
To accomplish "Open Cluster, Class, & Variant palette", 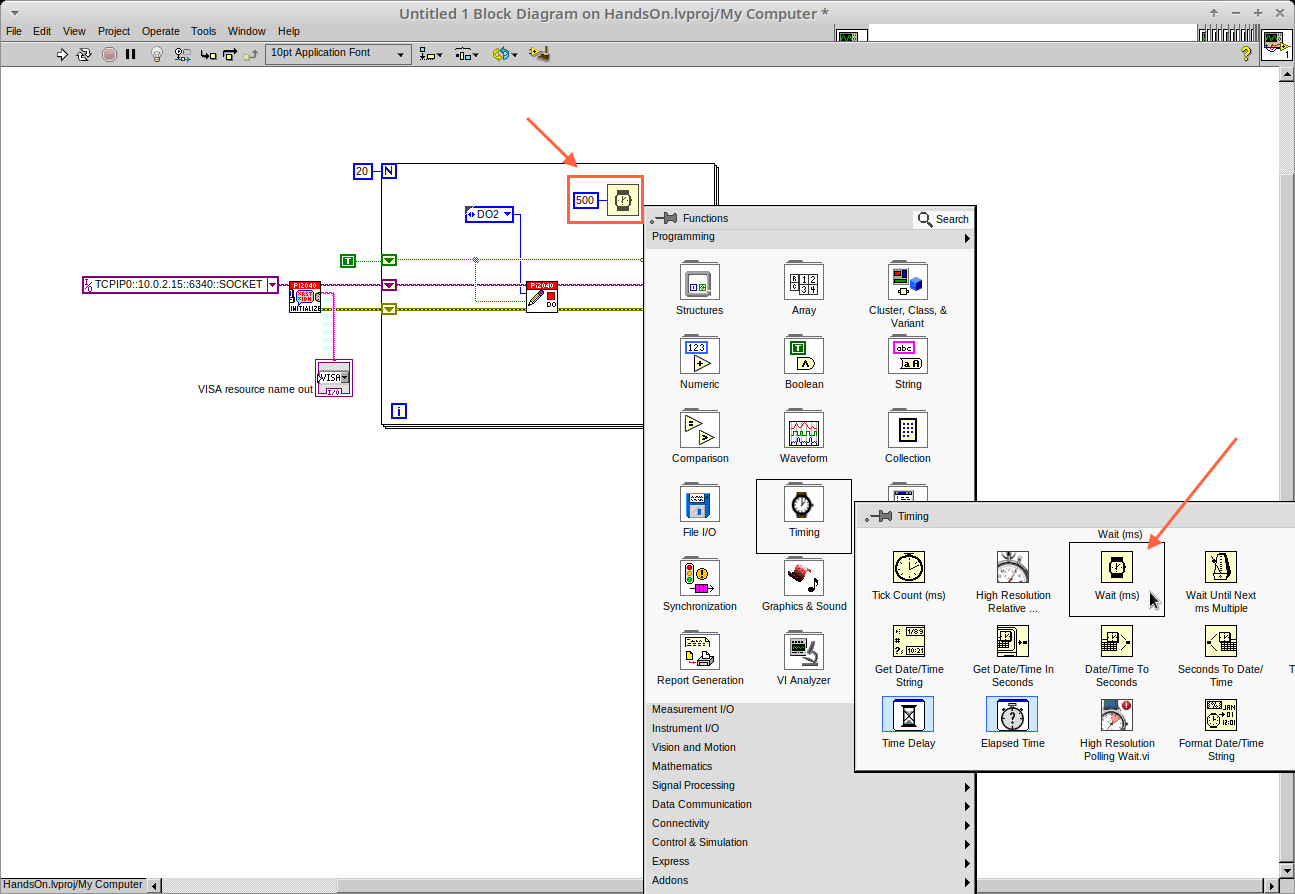I will (908, 295).
